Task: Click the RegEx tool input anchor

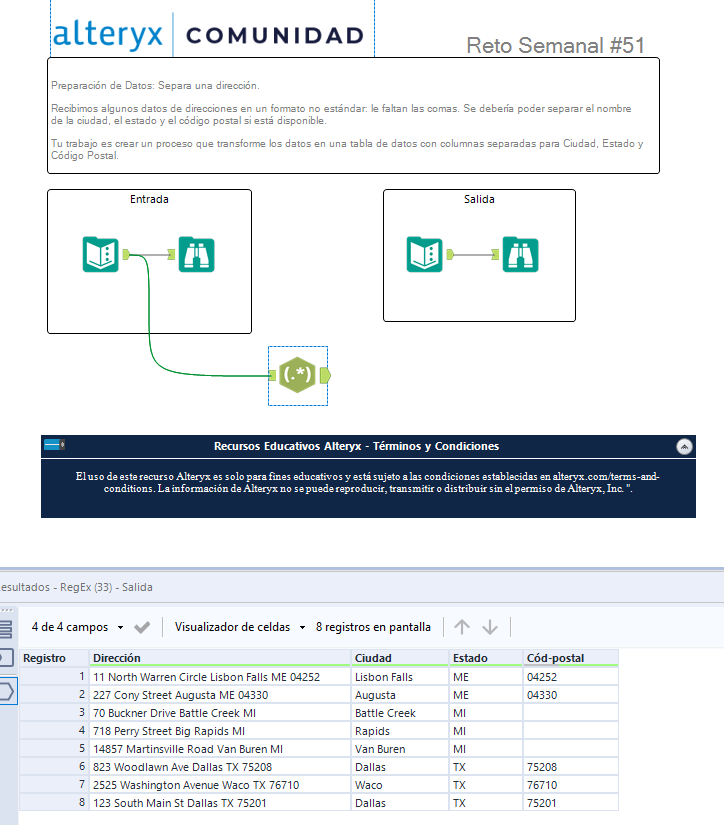Action: pos(272,375)
